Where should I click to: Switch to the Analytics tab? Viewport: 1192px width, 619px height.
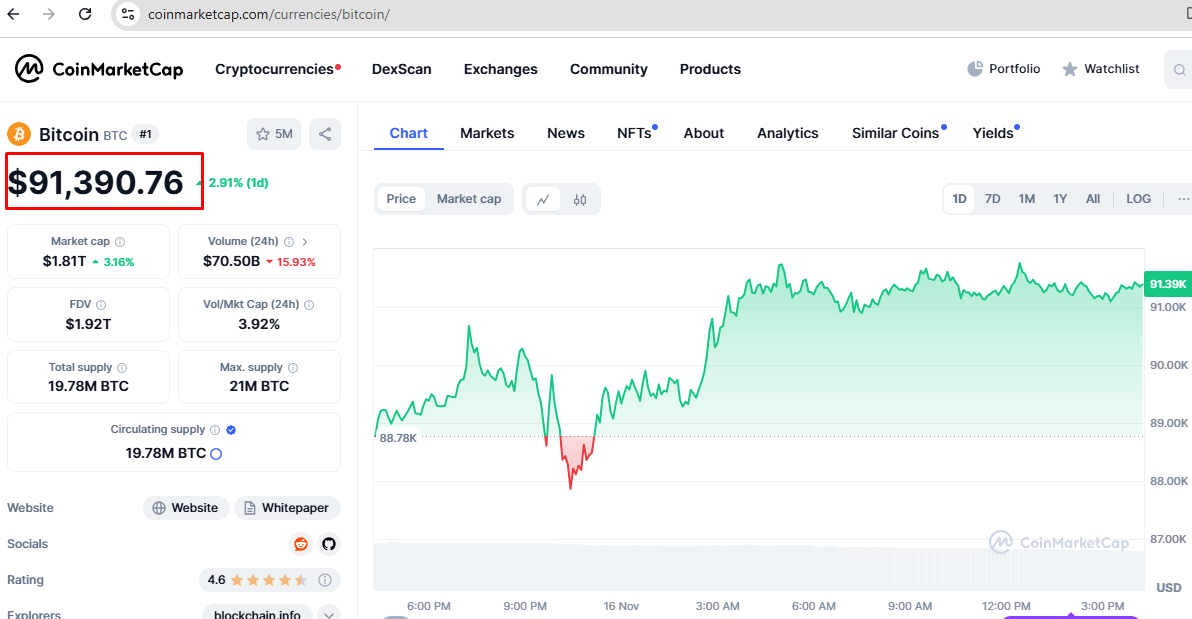788,133
